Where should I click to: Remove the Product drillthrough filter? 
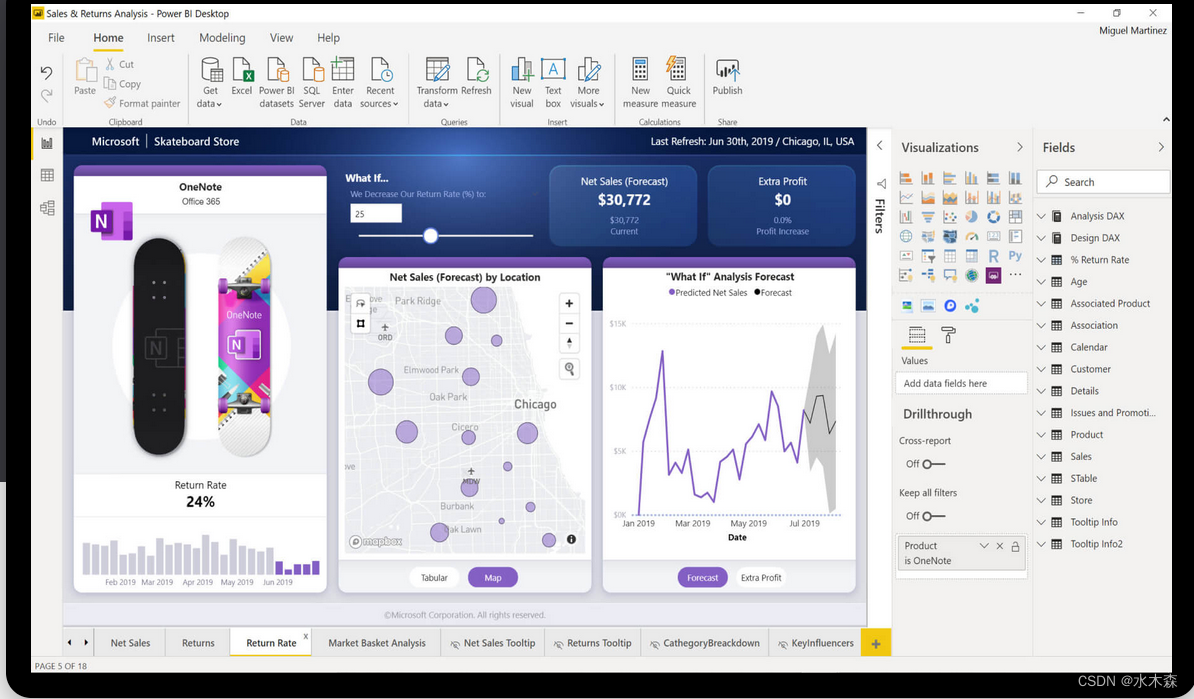(1000, 546)
